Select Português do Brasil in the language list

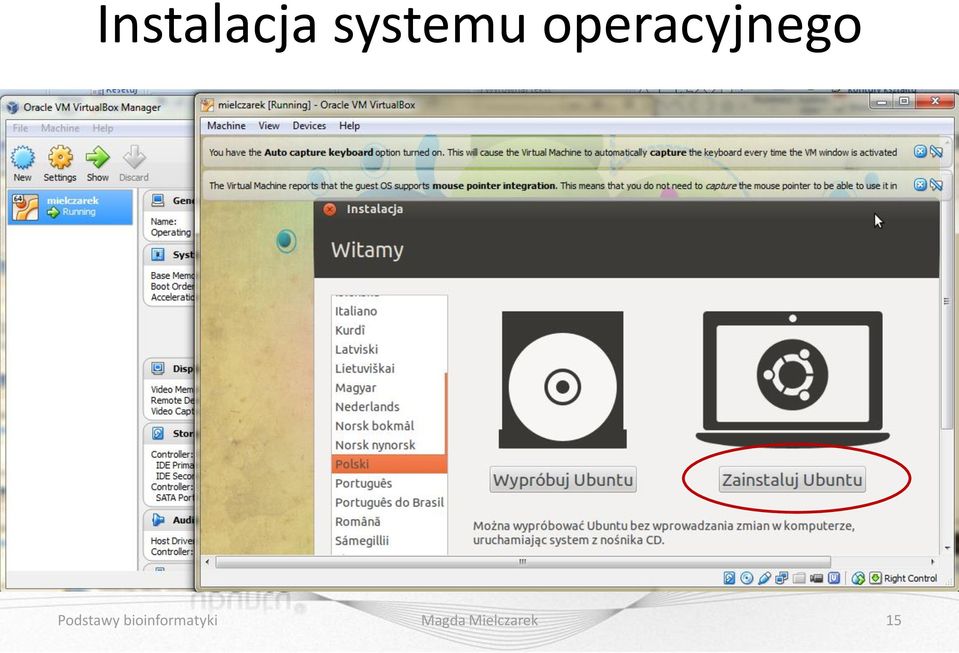click(x=389, y=502)
